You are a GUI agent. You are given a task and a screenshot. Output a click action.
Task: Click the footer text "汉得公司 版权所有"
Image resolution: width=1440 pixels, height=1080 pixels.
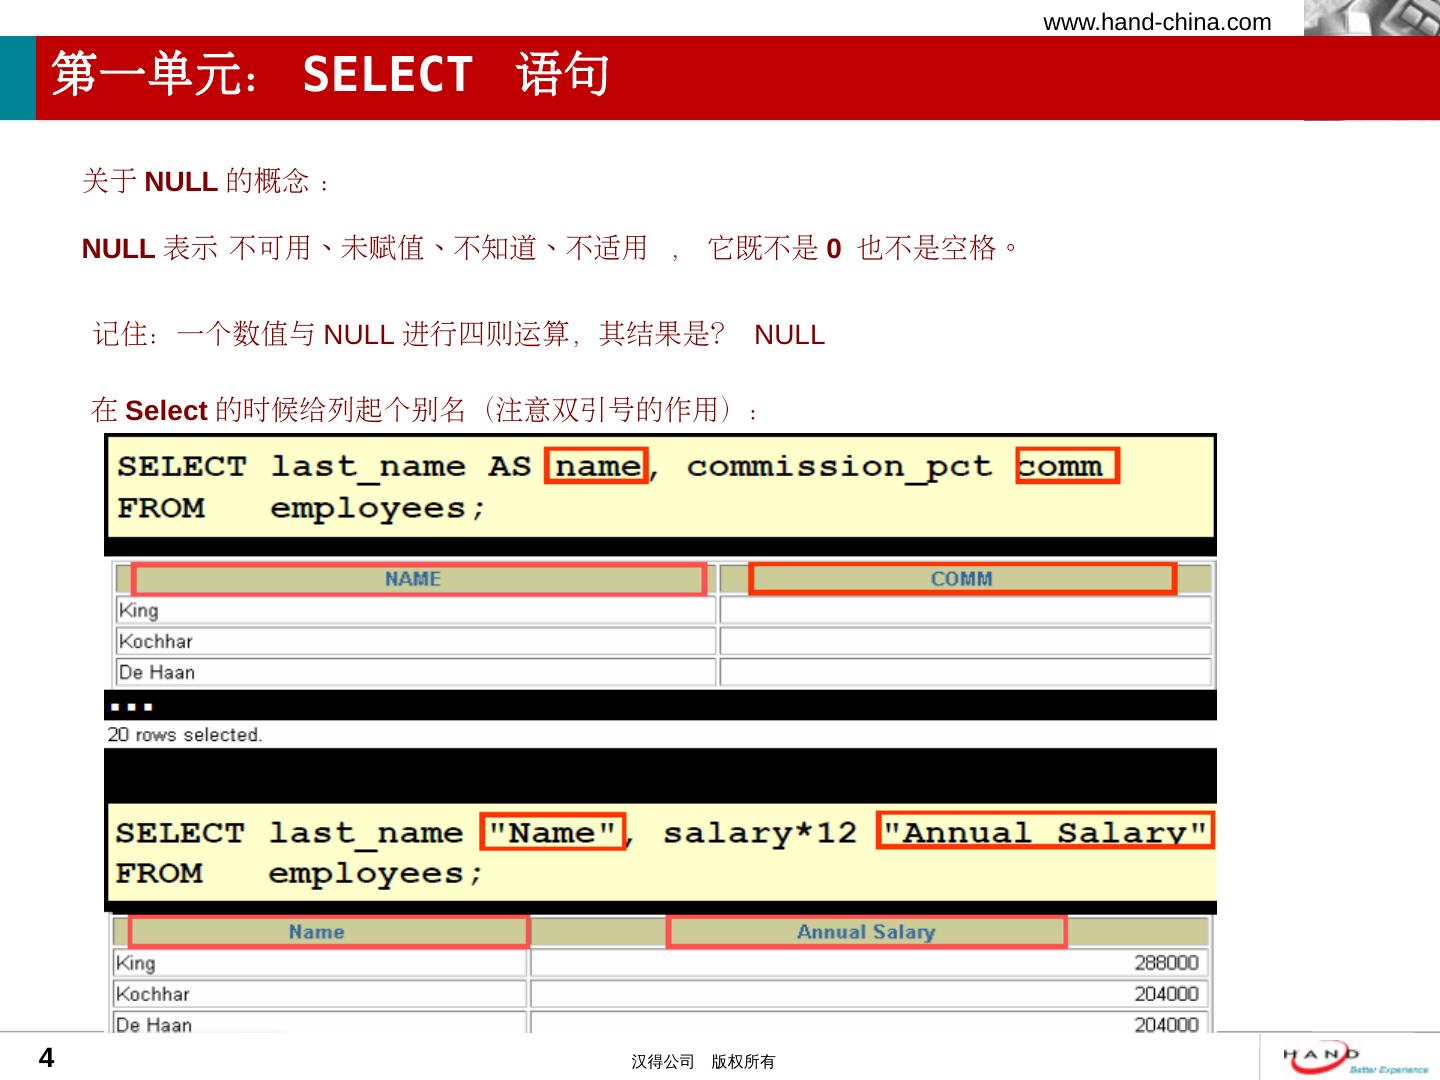(703, 1062)
